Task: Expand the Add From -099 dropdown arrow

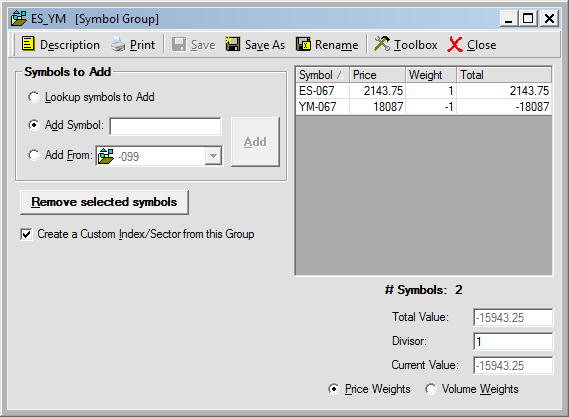Action: click(x=213, y=156)
